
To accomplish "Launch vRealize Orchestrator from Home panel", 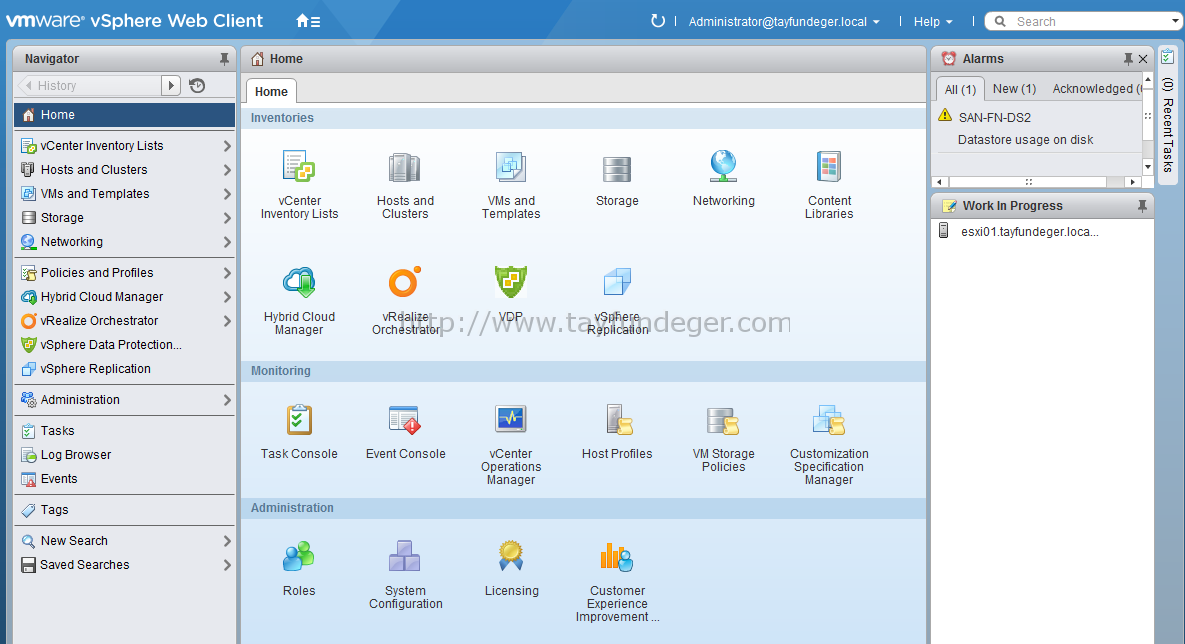I will click(x=405, y=282).
